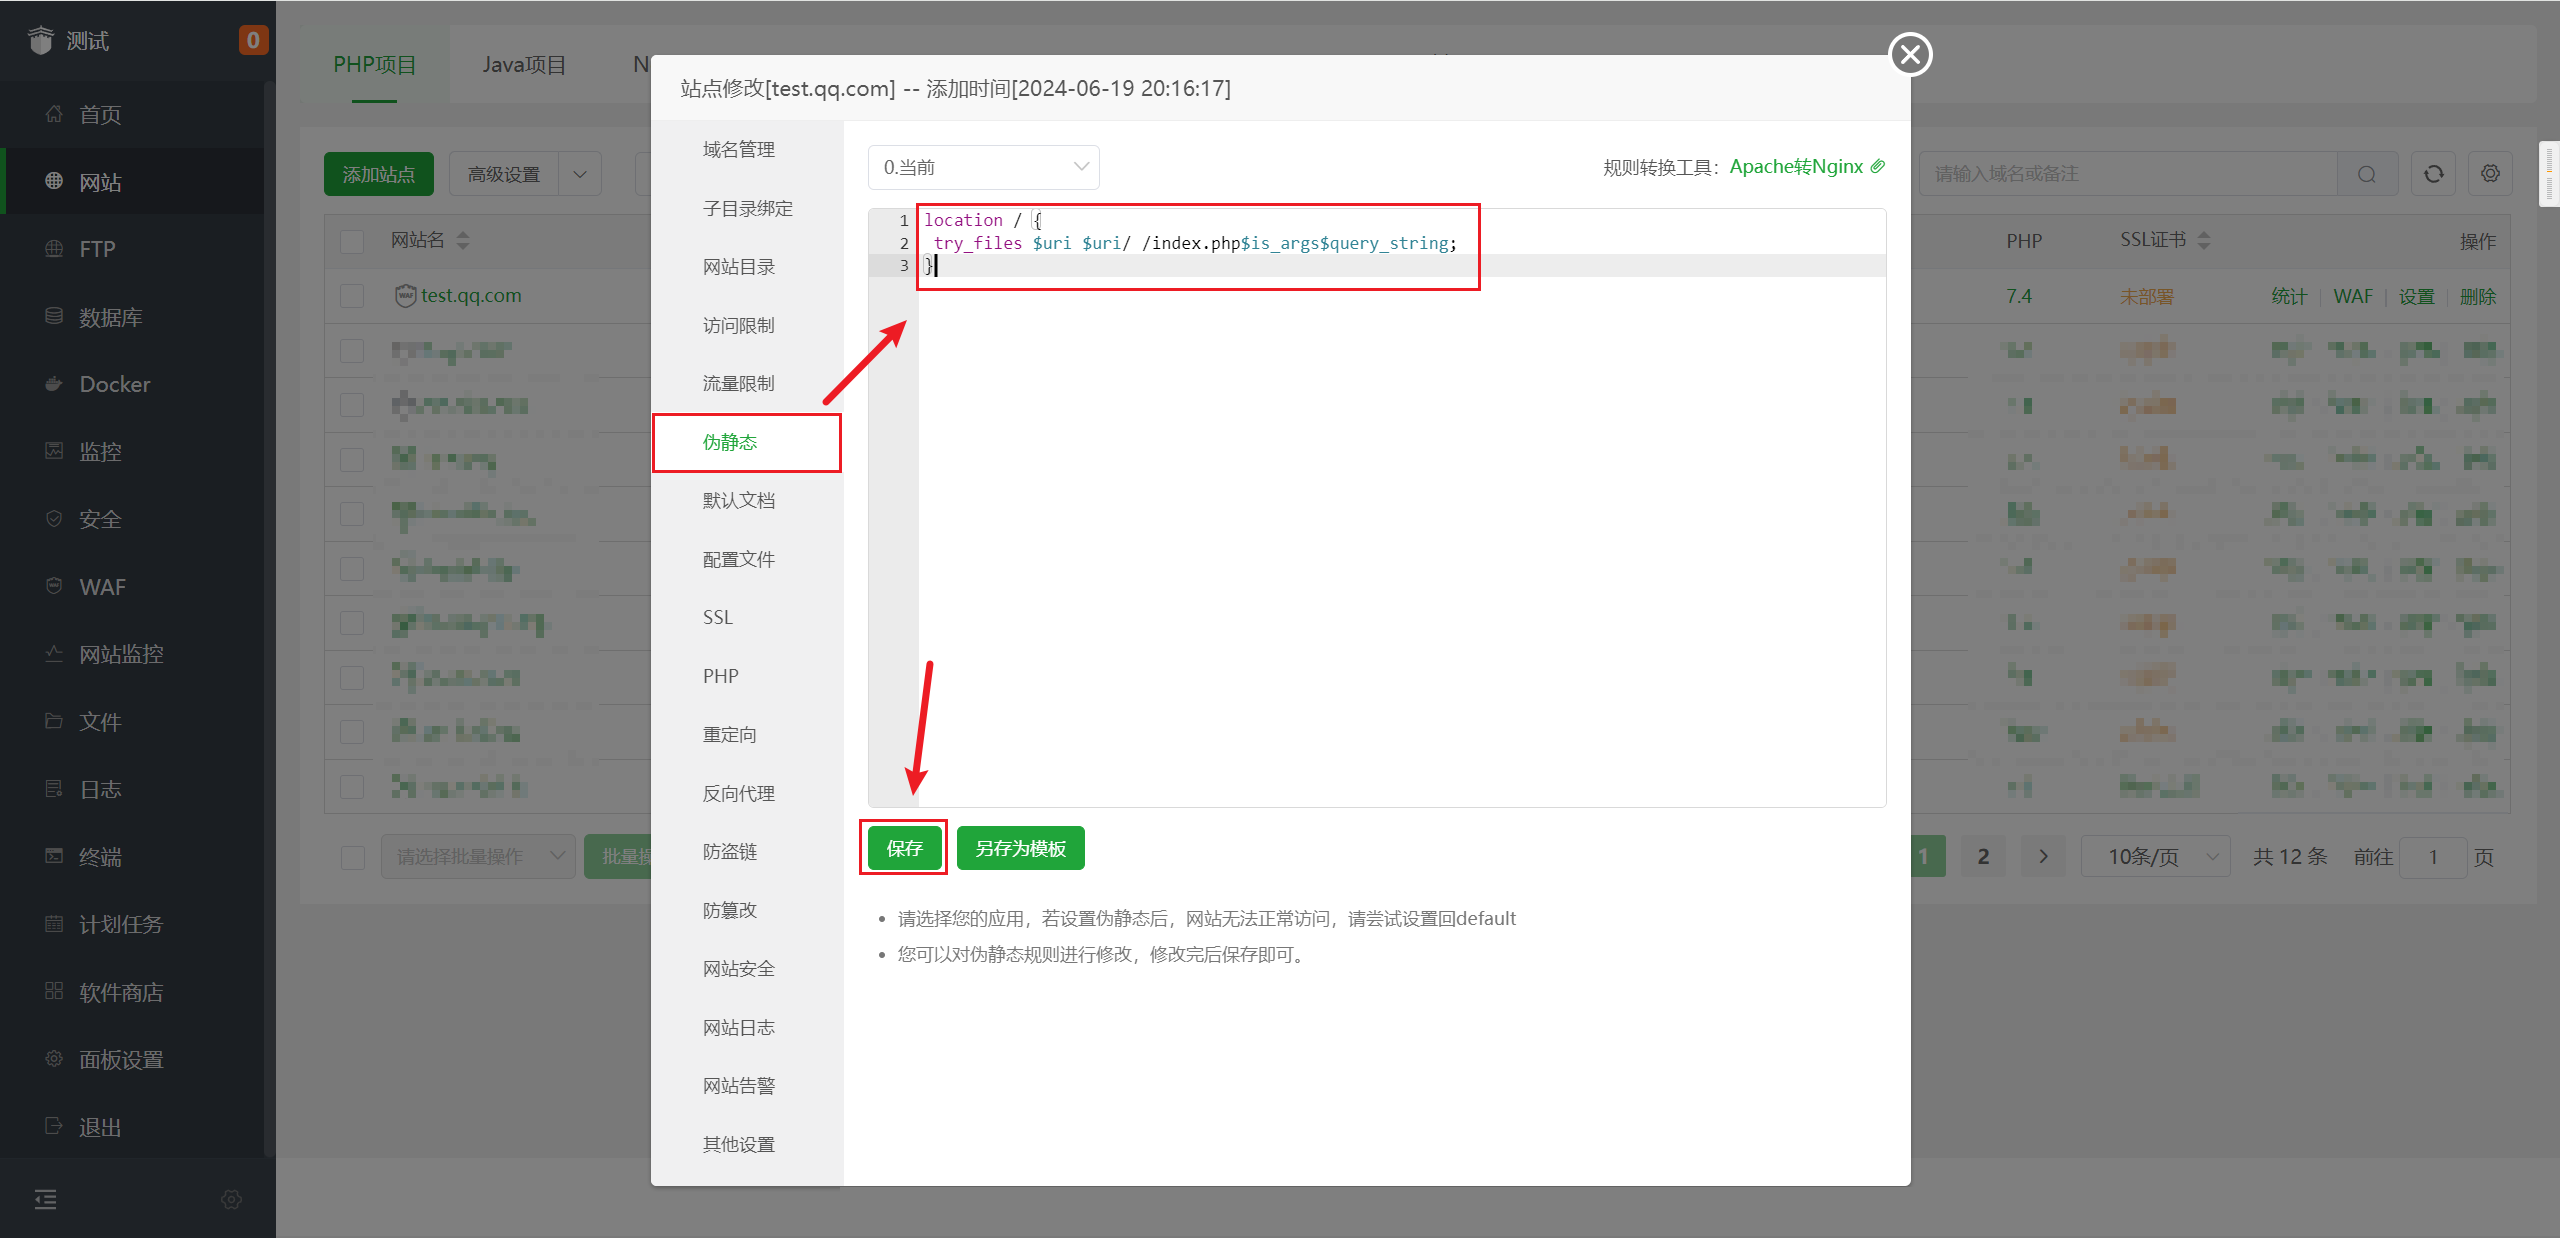Screen dimensions: 2560x1238
Task: Click the home icon in the sidebar
Action: pyautogui.click(x=54, y=114)
